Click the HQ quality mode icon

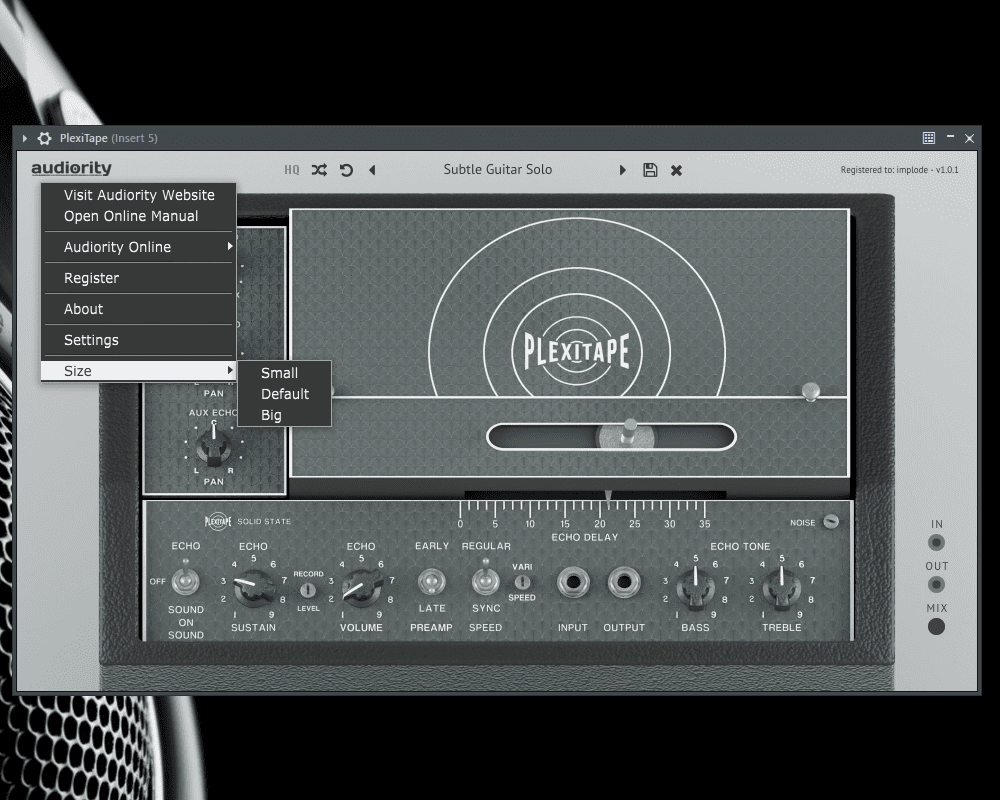291,170
